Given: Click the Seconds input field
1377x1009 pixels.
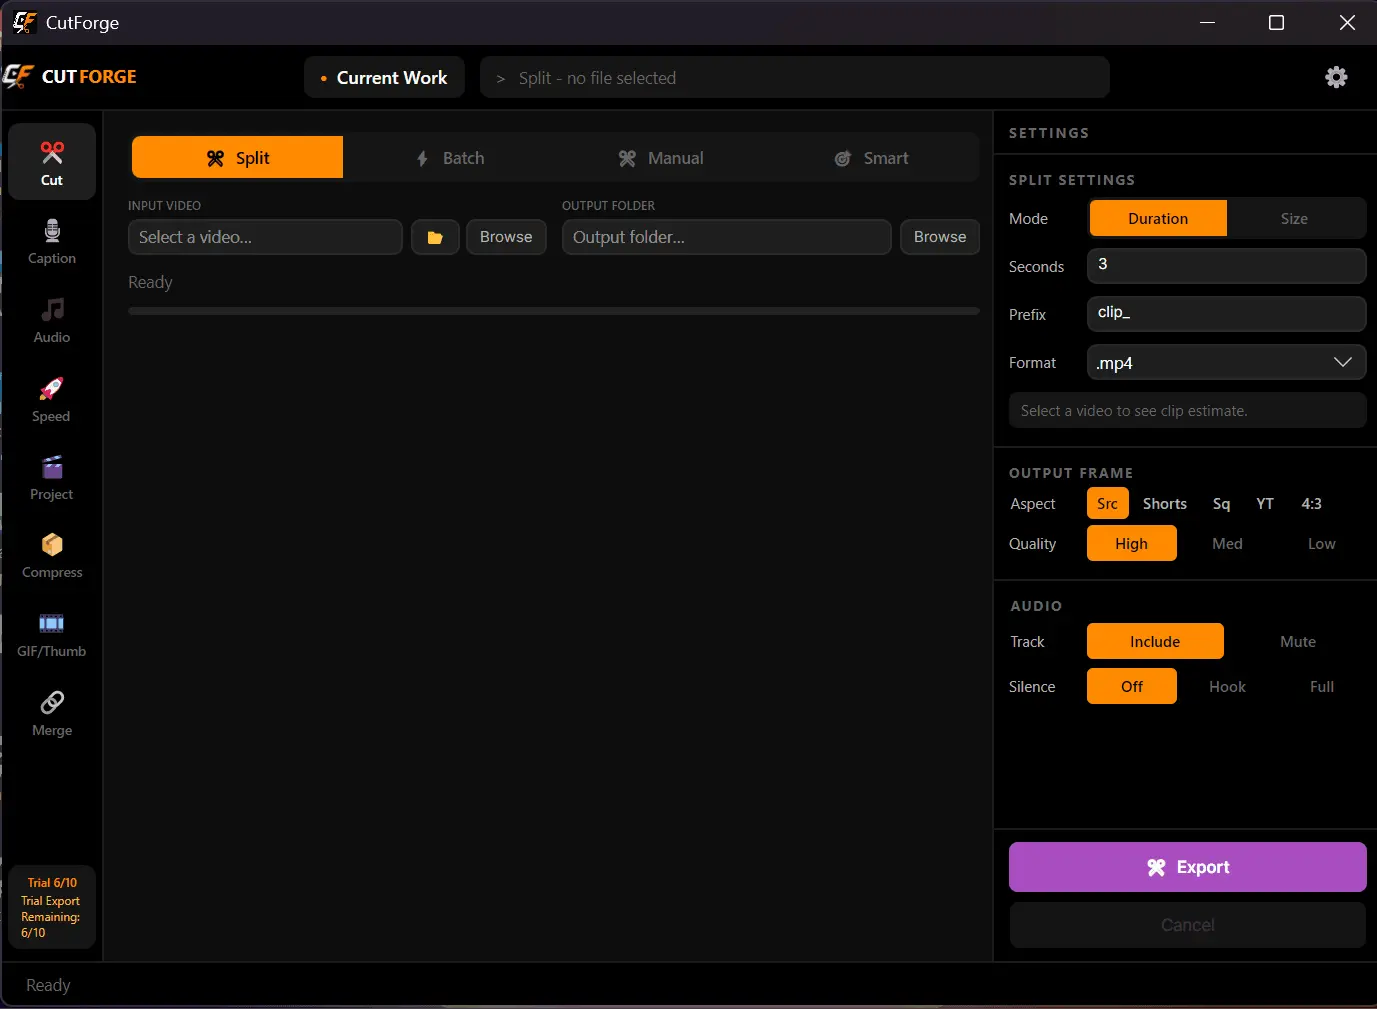Looking at the screenshot, I should 1226,266.
